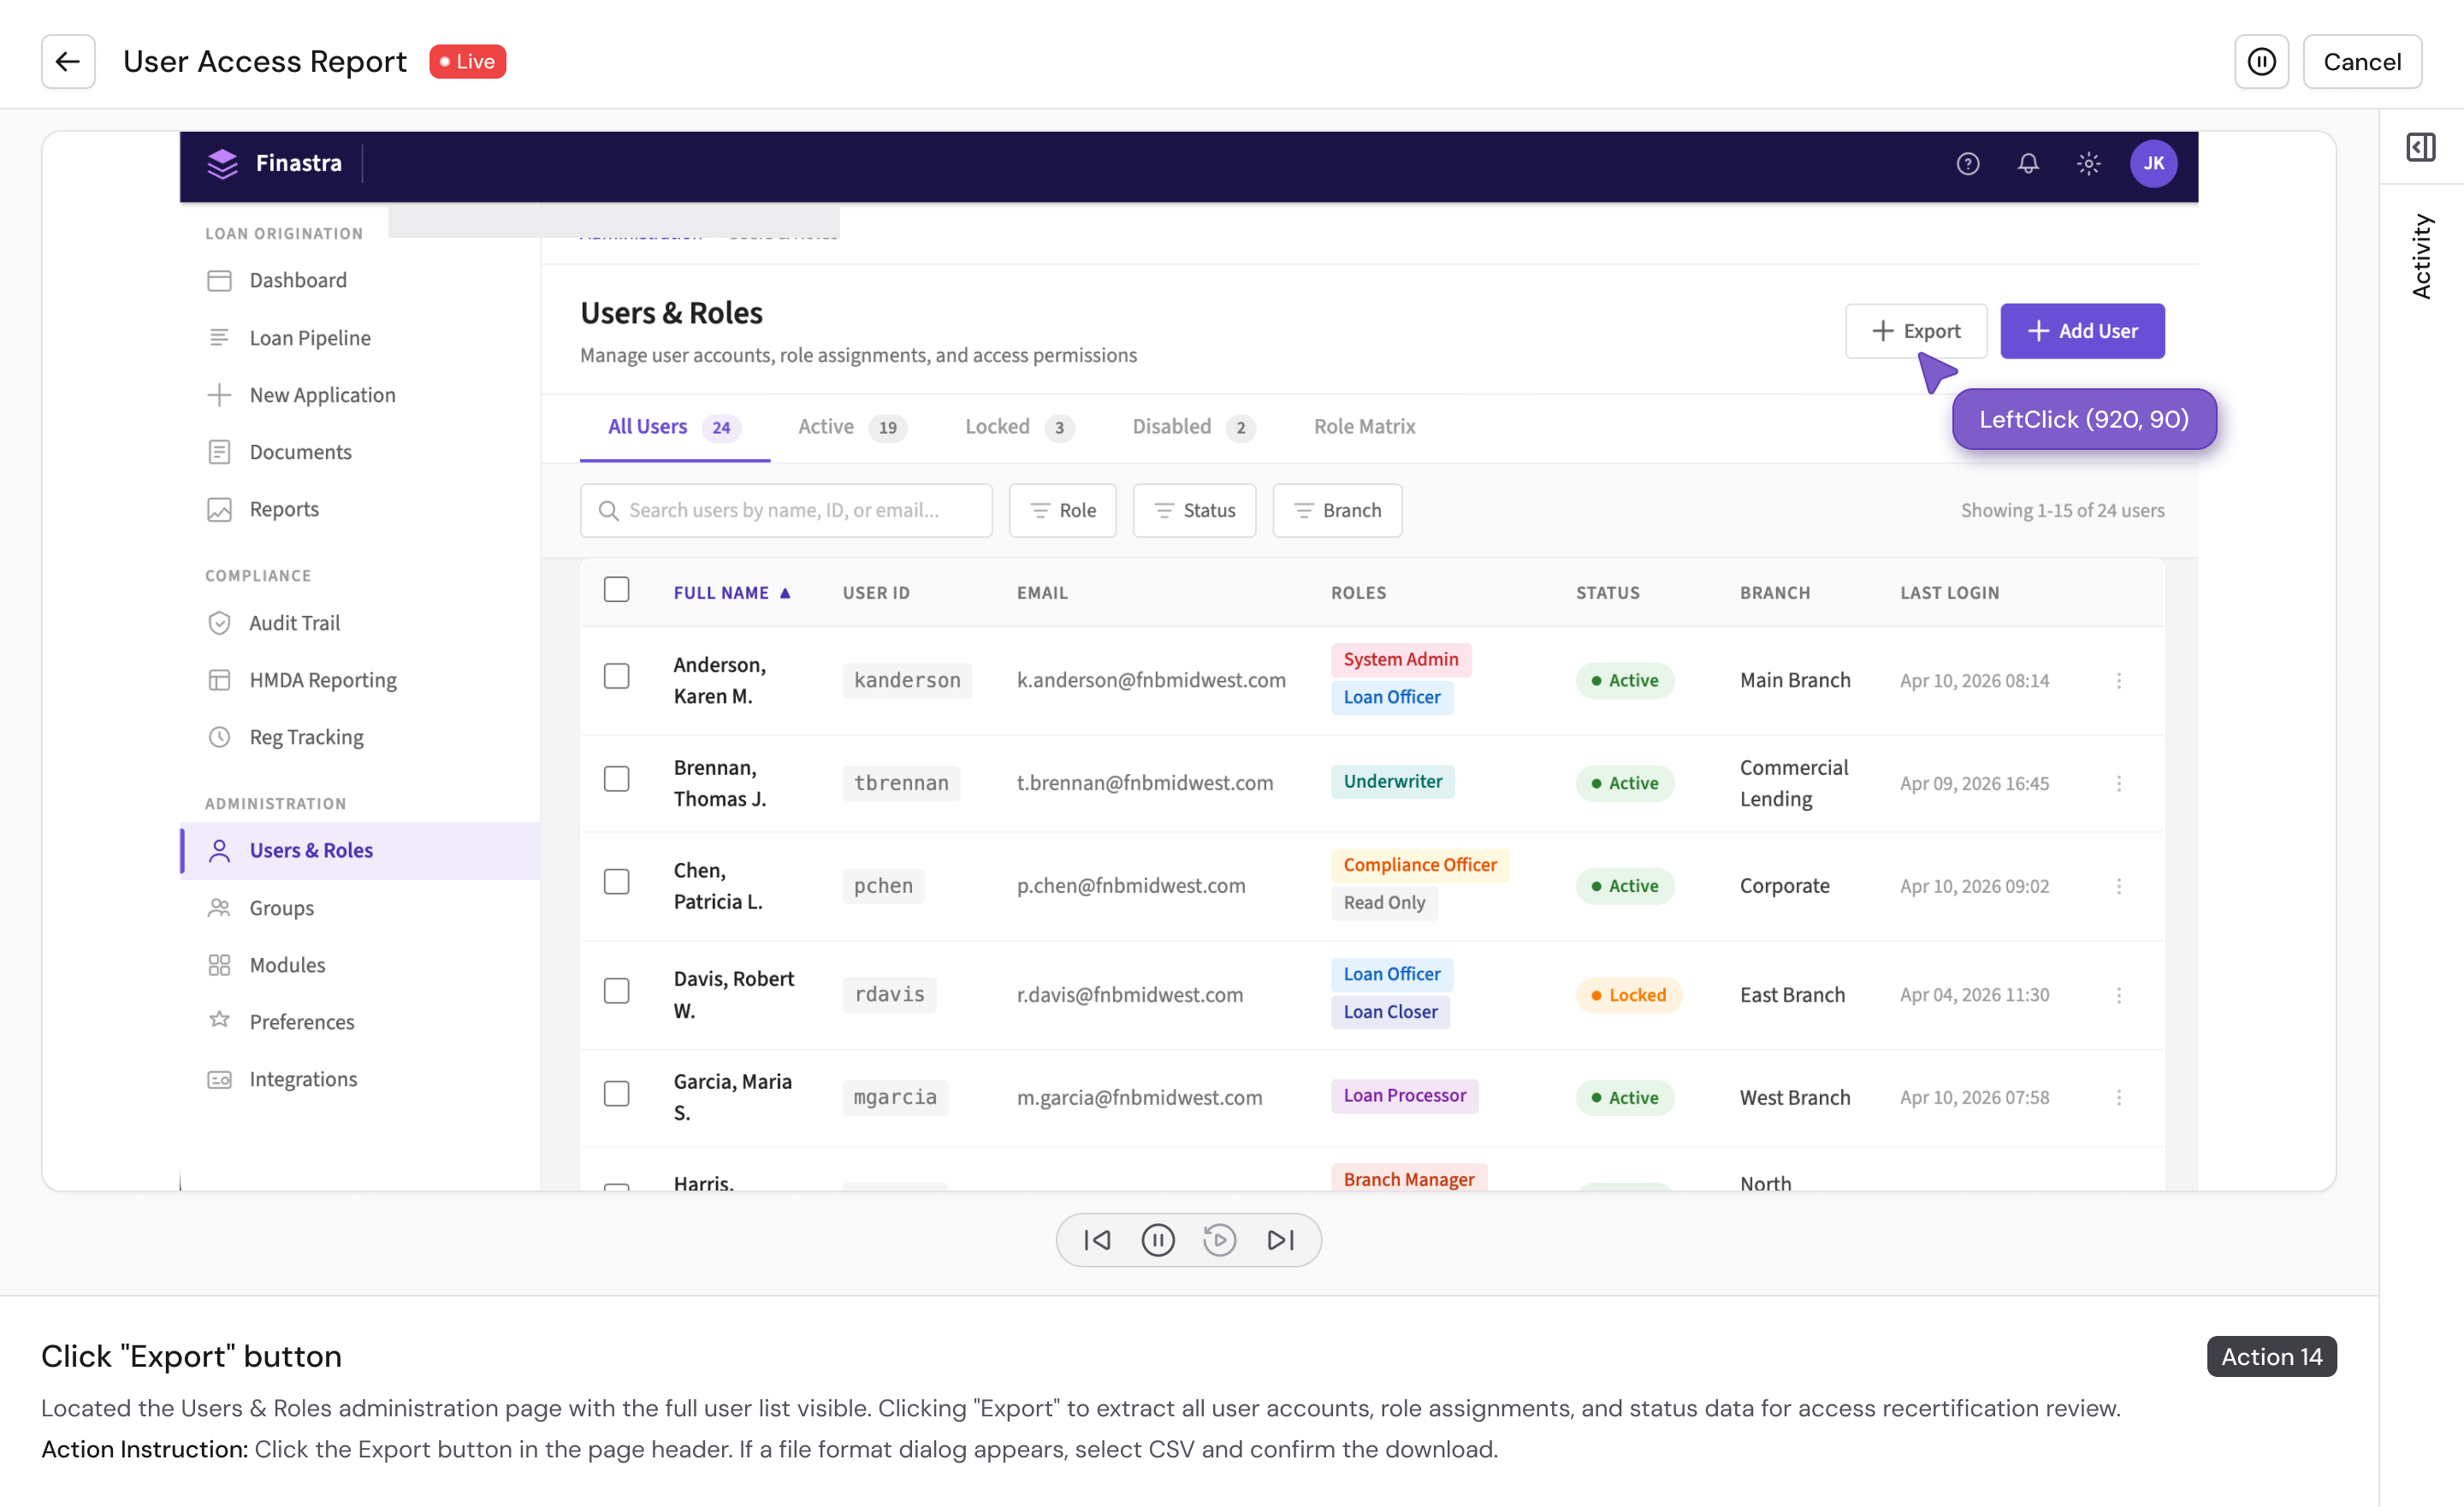The width and height of the screenshot is (2464, 1507).
Task: Click the theme sun icon
Action: [2088, 164]
